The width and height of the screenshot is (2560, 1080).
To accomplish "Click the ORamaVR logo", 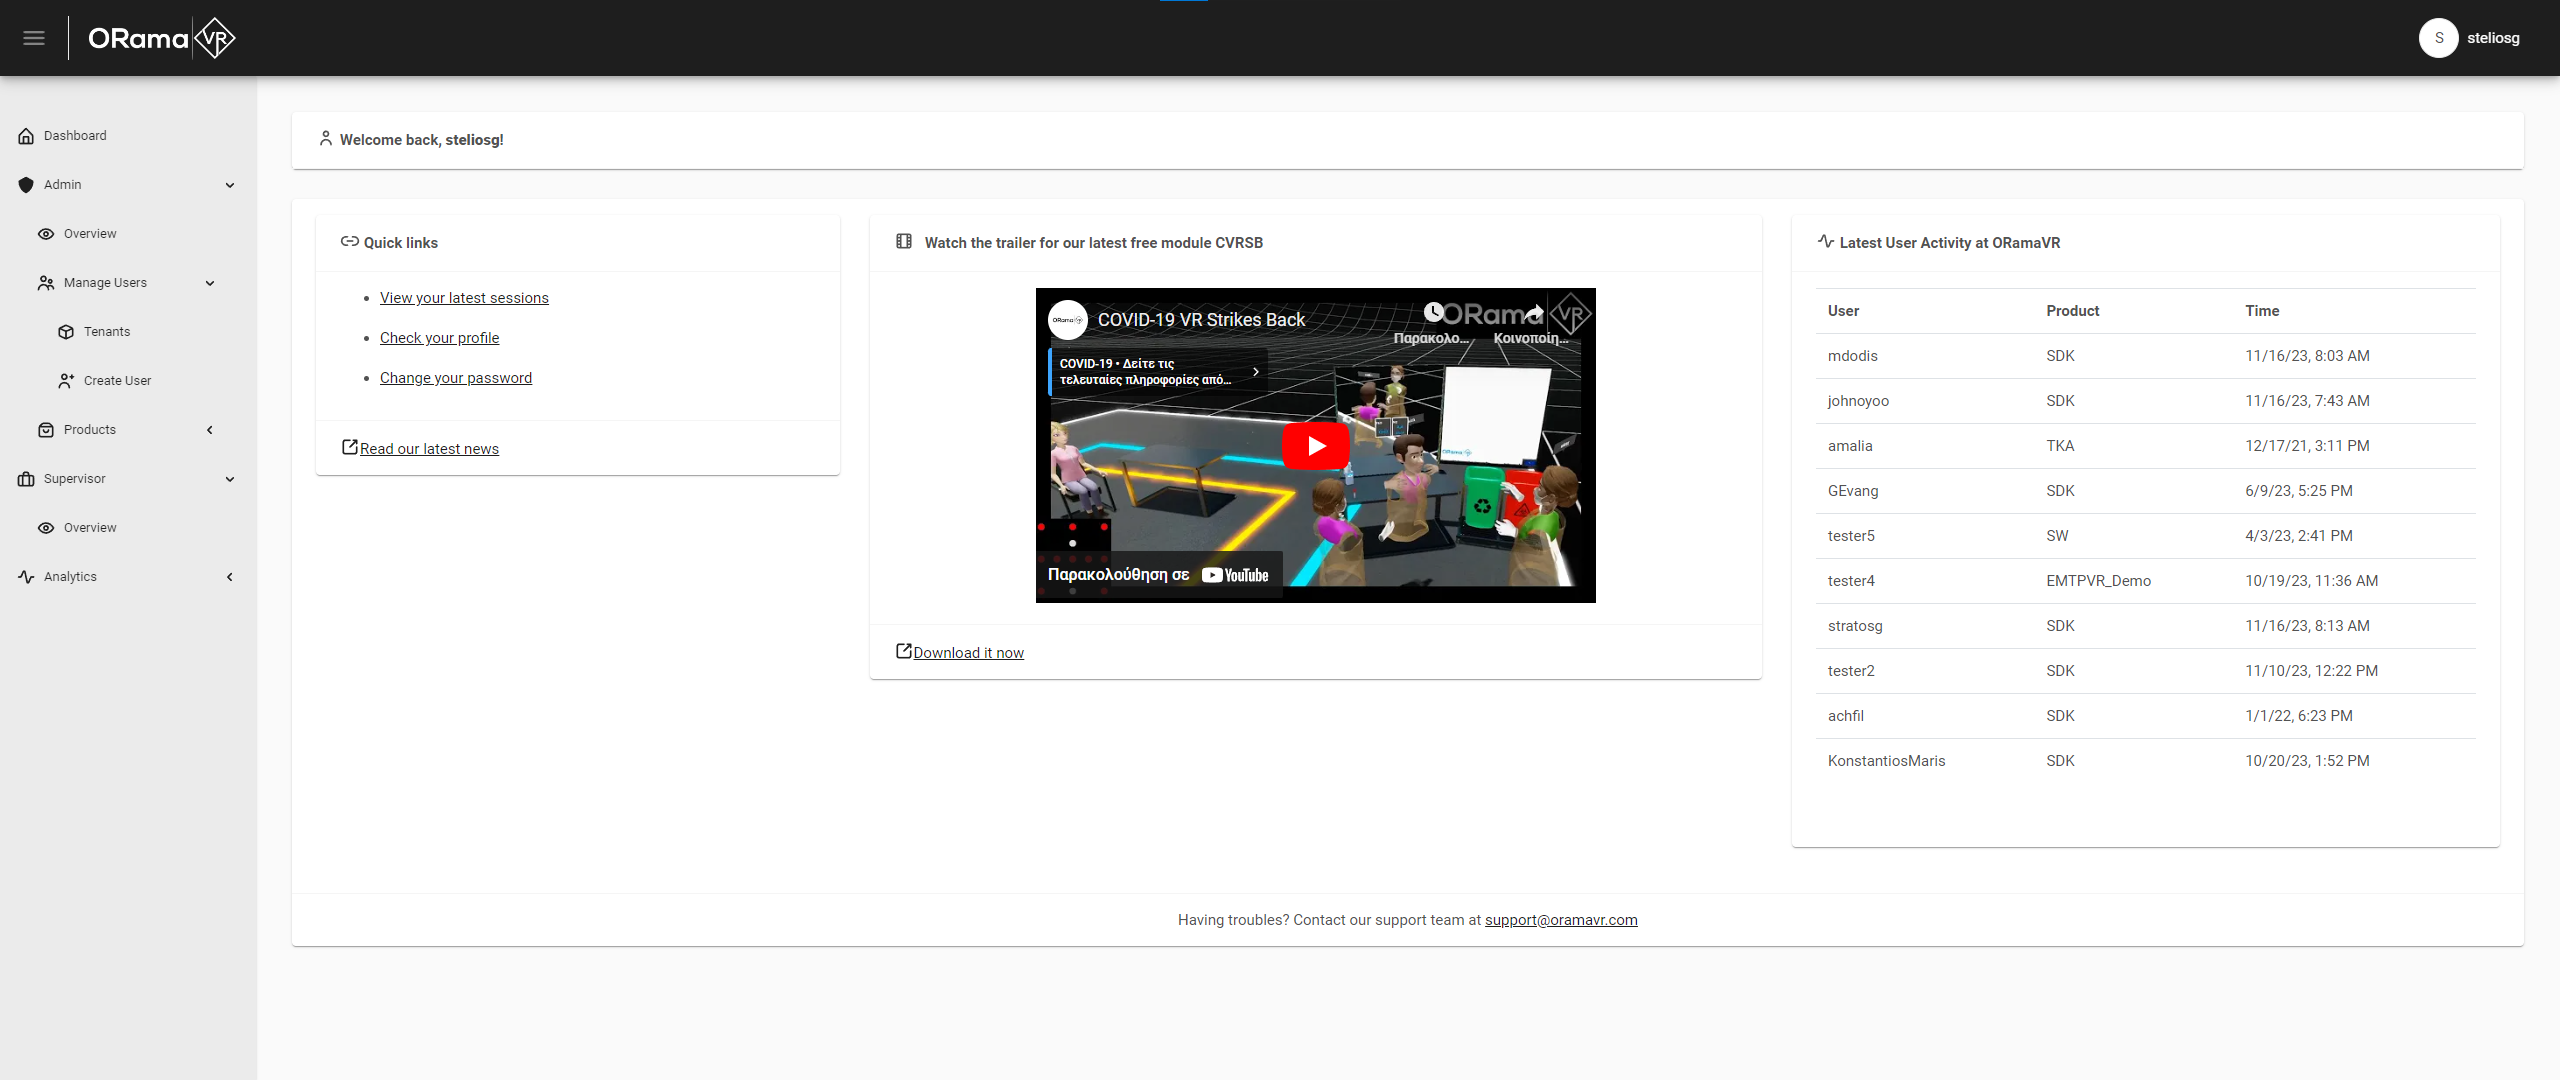I will click(162, 38).
